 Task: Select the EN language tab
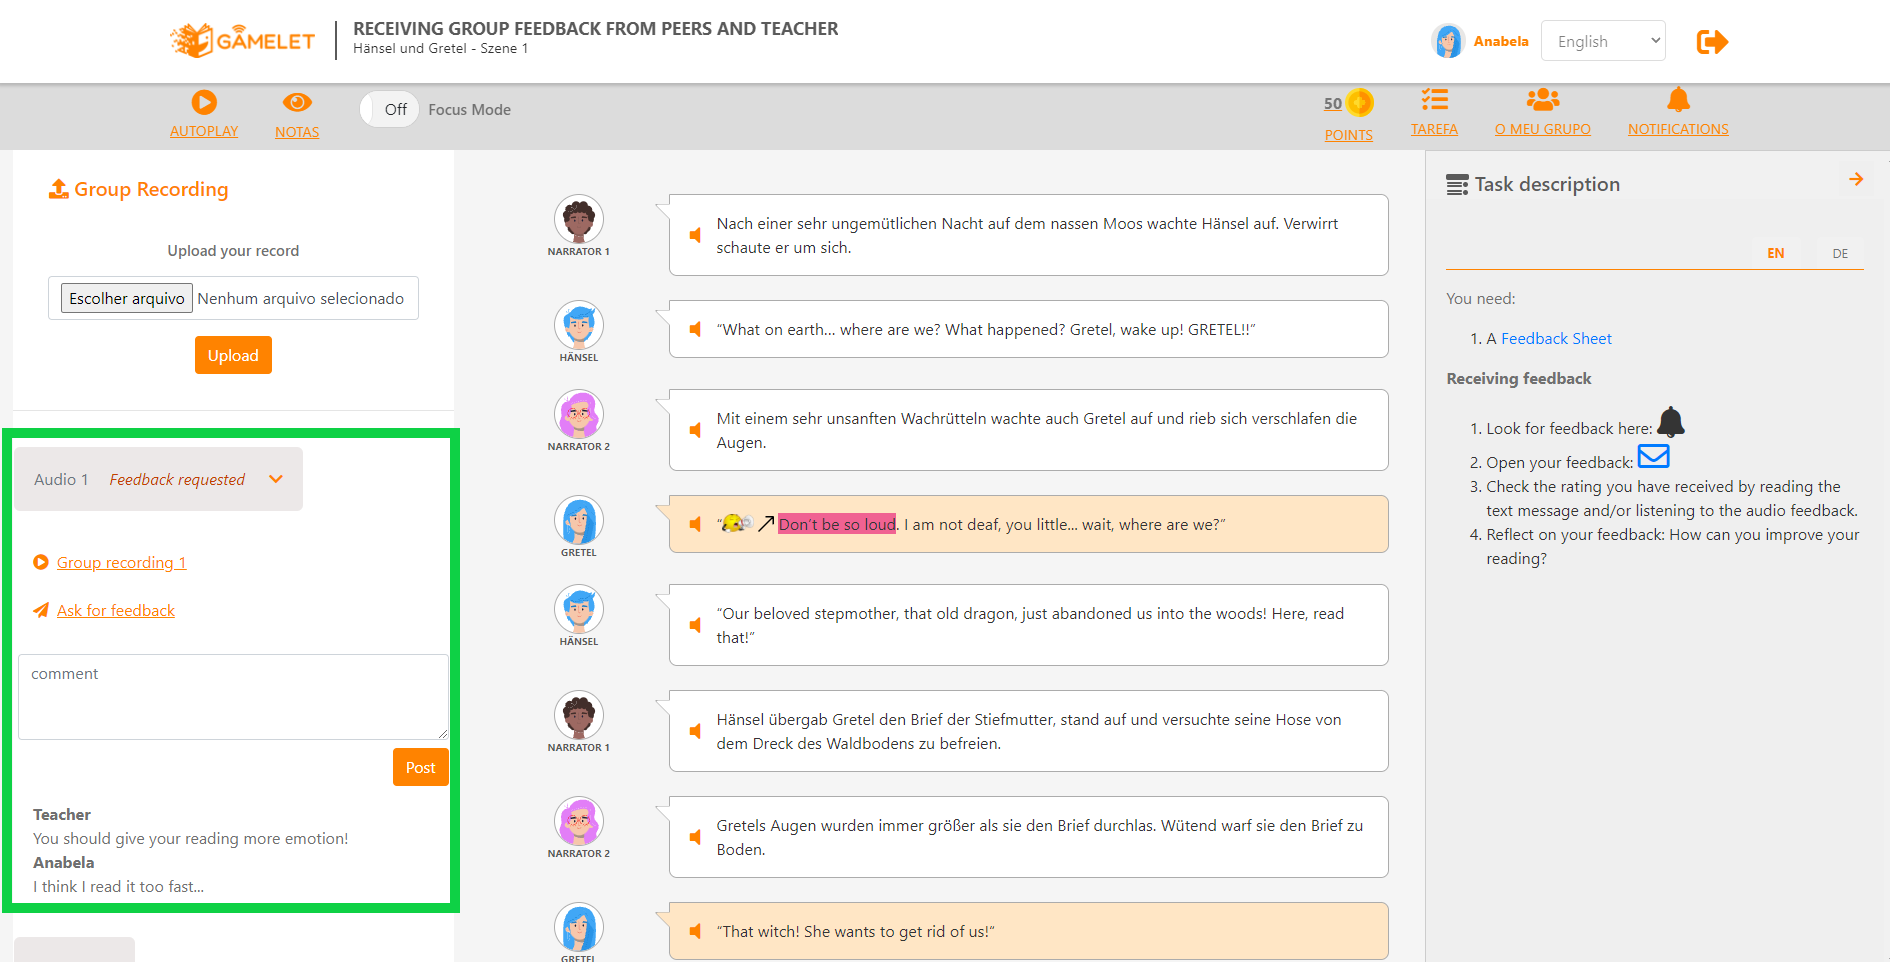point(1775,254)
